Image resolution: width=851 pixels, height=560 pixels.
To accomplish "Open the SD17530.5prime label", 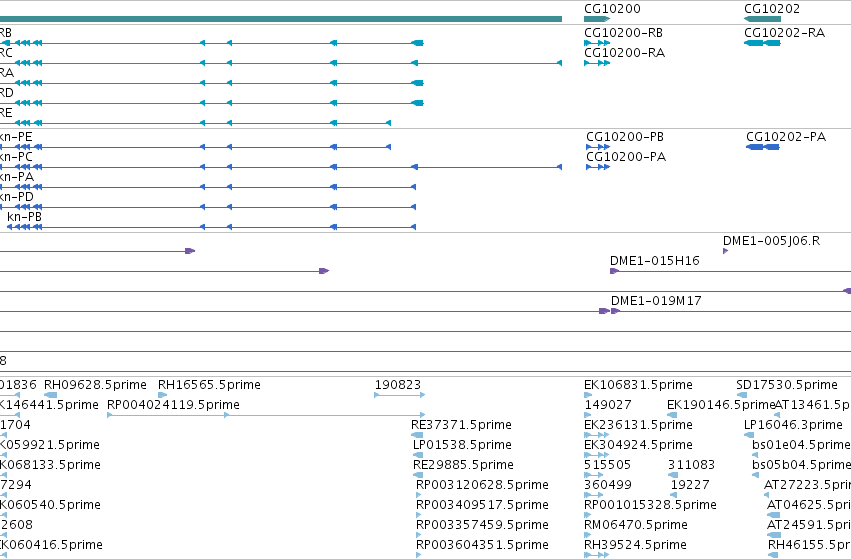I will 786,385.
